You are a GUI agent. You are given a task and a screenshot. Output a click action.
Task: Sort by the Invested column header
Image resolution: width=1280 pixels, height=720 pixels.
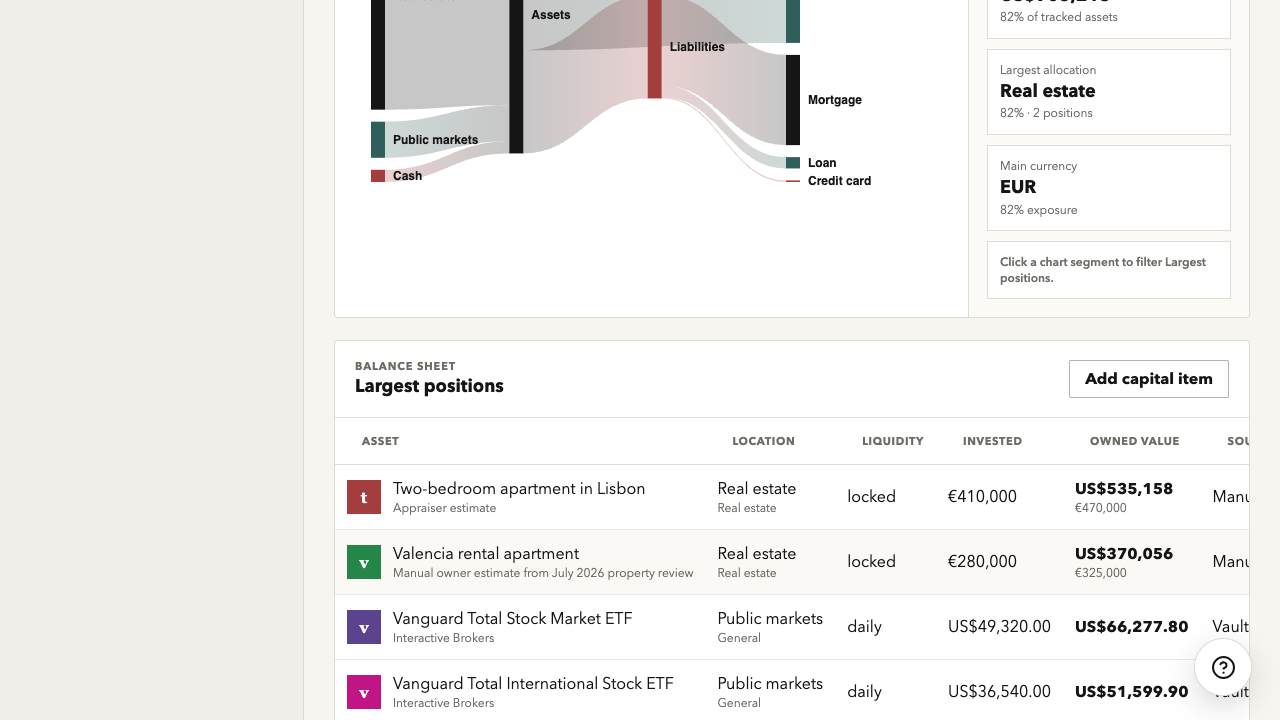[992, 441]
